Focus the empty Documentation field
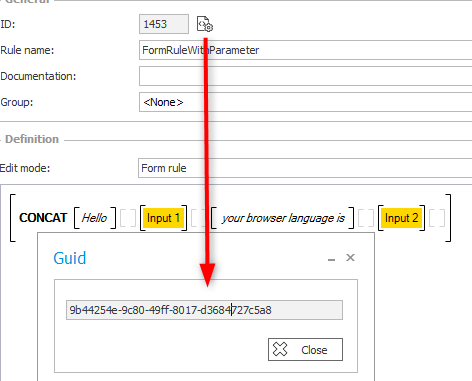 click(x=305, y=76)
